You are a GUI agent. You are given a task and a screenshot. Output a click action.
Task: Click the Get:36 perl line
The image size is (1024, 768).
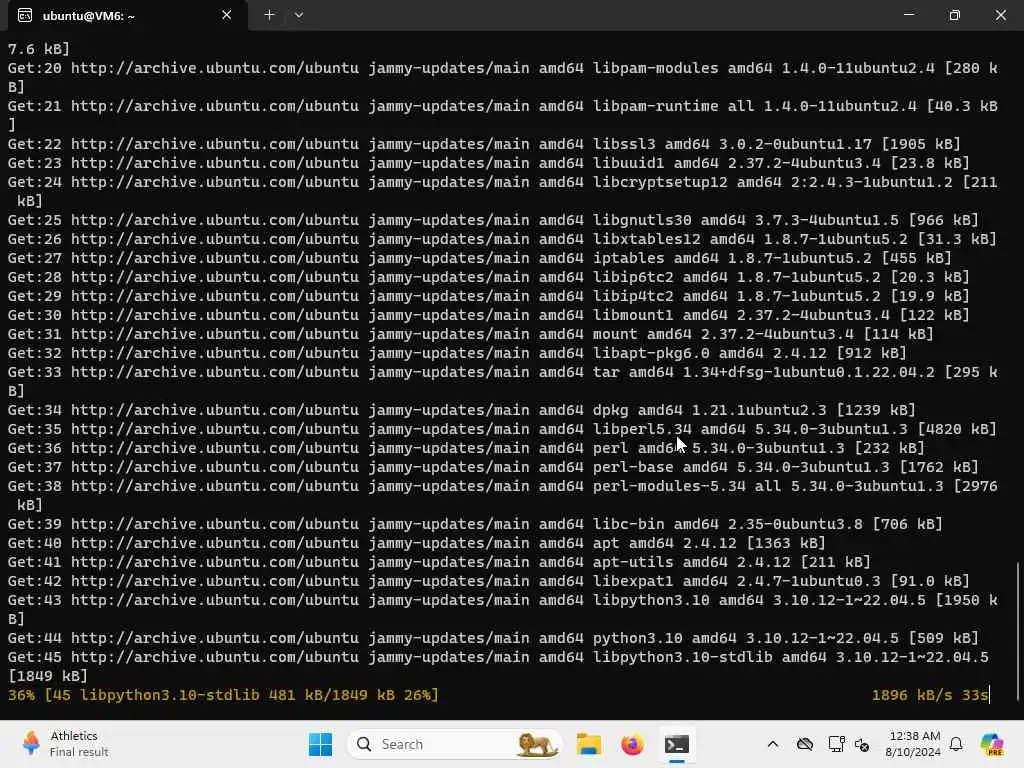point(466,448)
